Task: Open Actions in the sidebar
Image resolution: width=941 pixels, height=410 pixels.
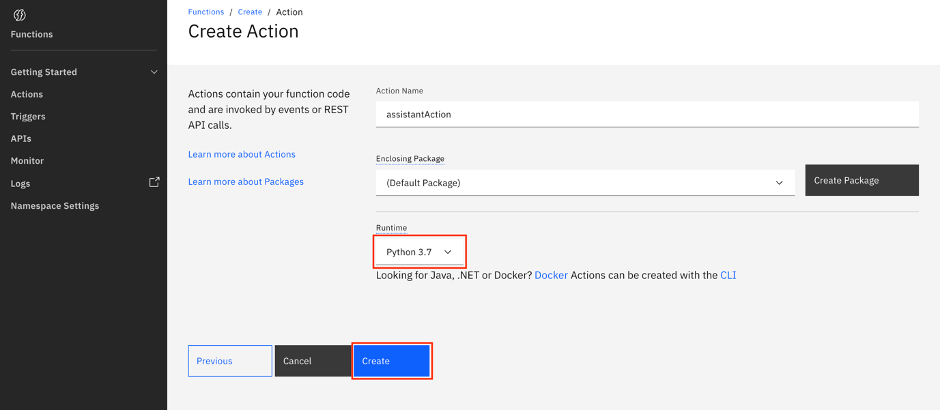Action: 27,94
